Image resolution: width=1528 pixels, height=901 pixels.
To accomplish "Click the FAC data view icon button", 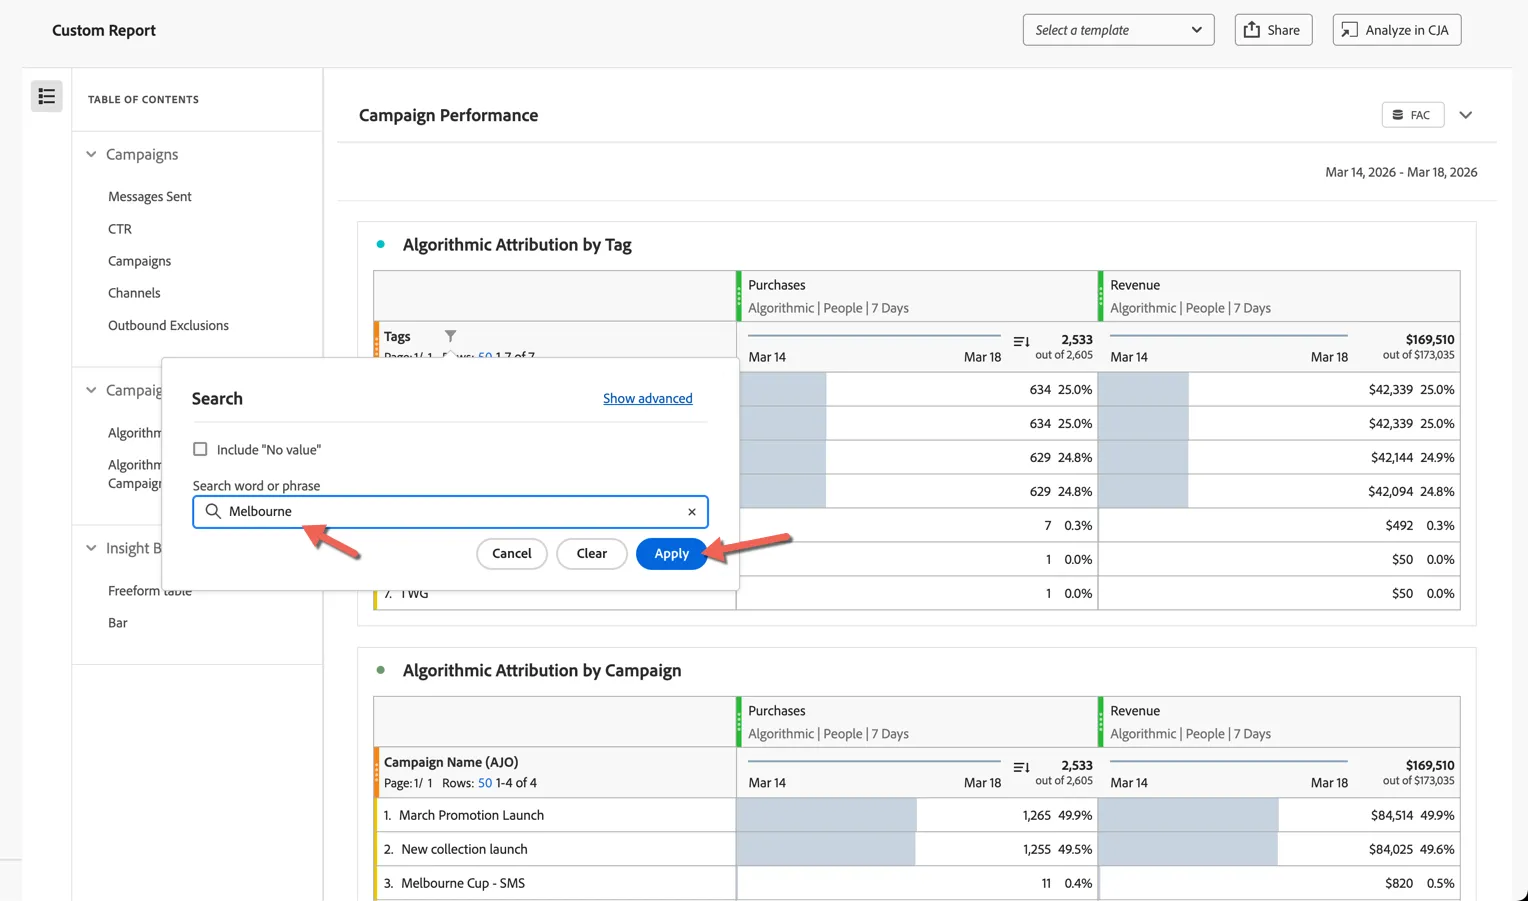I will [1412, 115].
